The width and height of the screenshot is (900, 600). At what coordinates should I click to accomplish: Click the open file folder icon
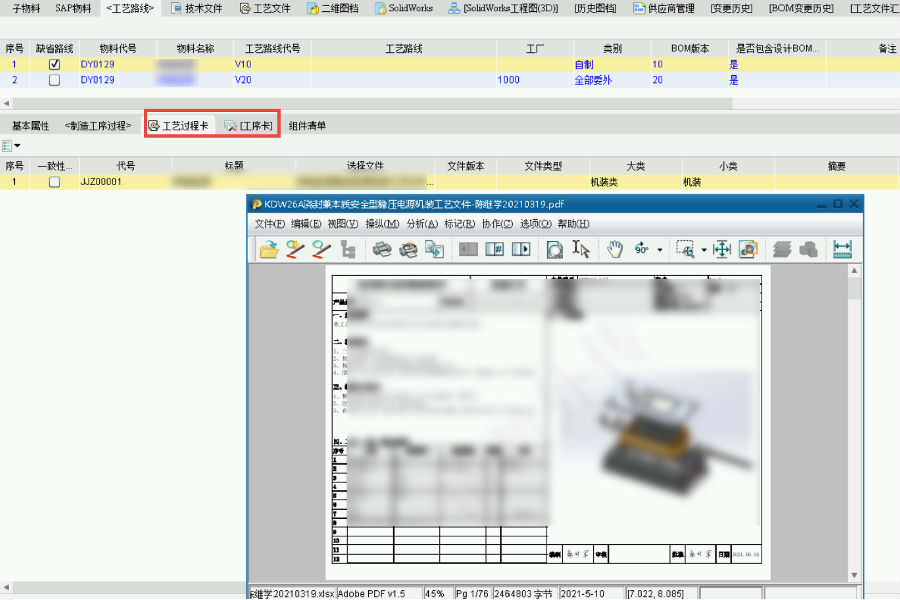269,249
